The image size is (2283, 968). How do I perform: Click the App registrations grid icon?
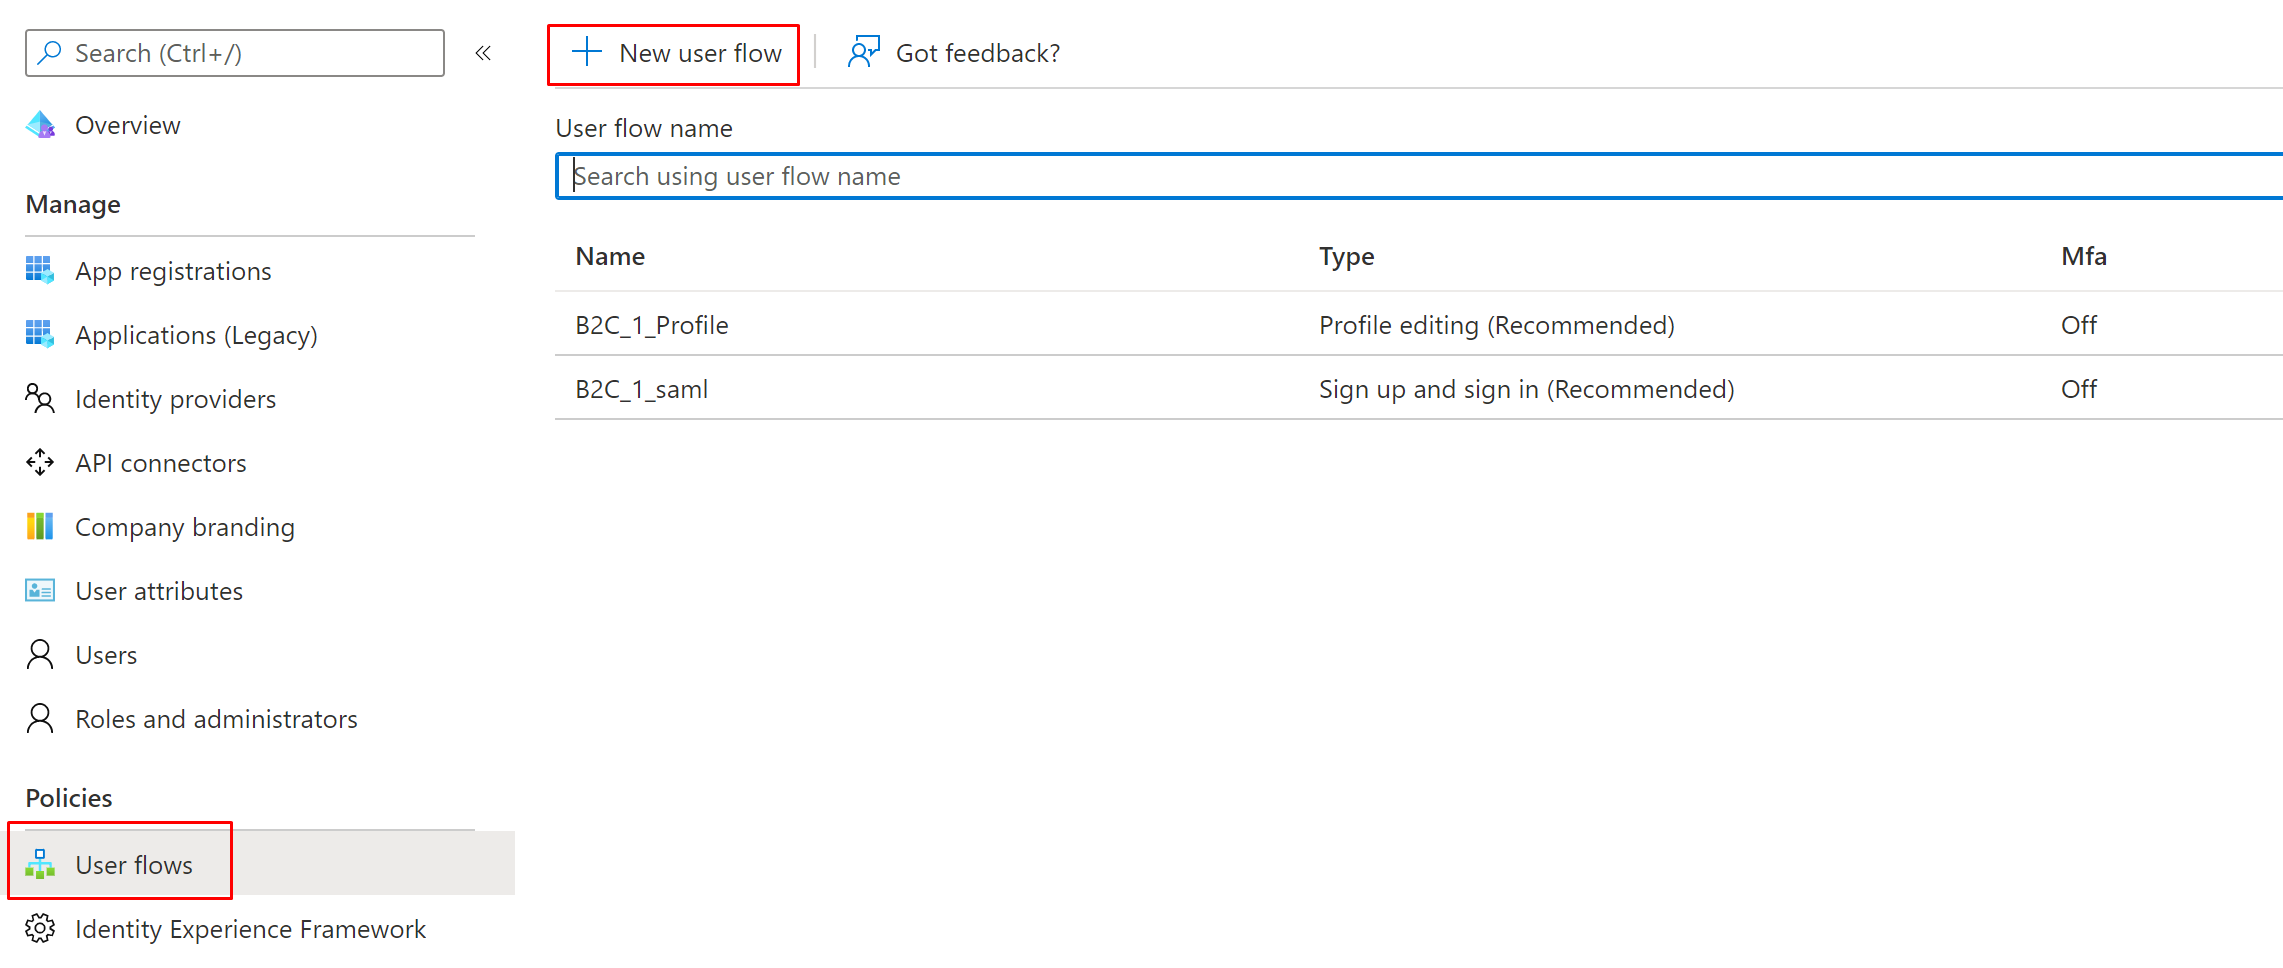pyautogui.click(x=40, y=270)
